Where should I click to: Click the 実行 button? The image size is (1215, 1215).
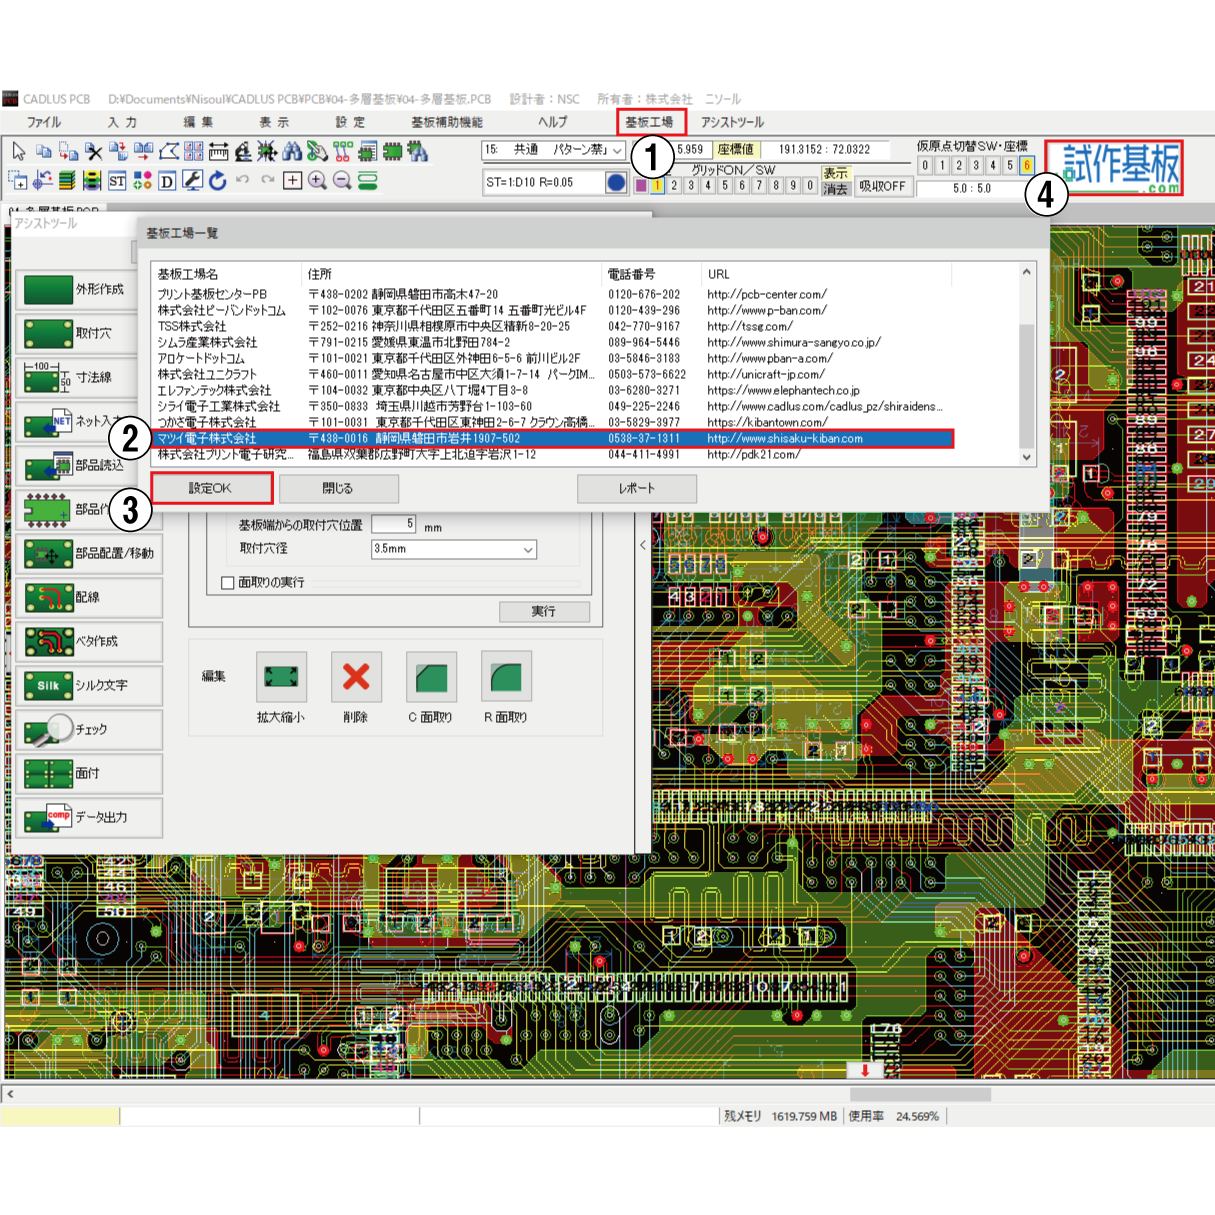(544, 611)
